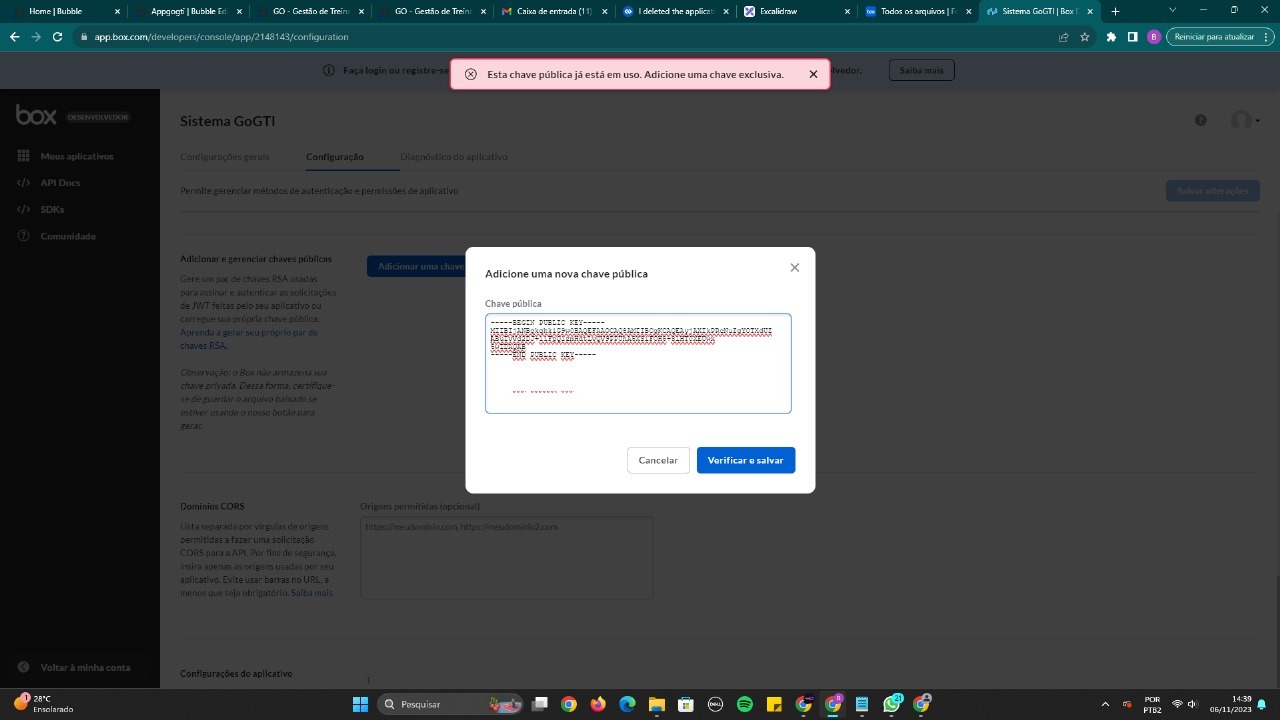1280x720 pixels.
Task: Click the error icon in the red banner
Action: coord(471,74)
